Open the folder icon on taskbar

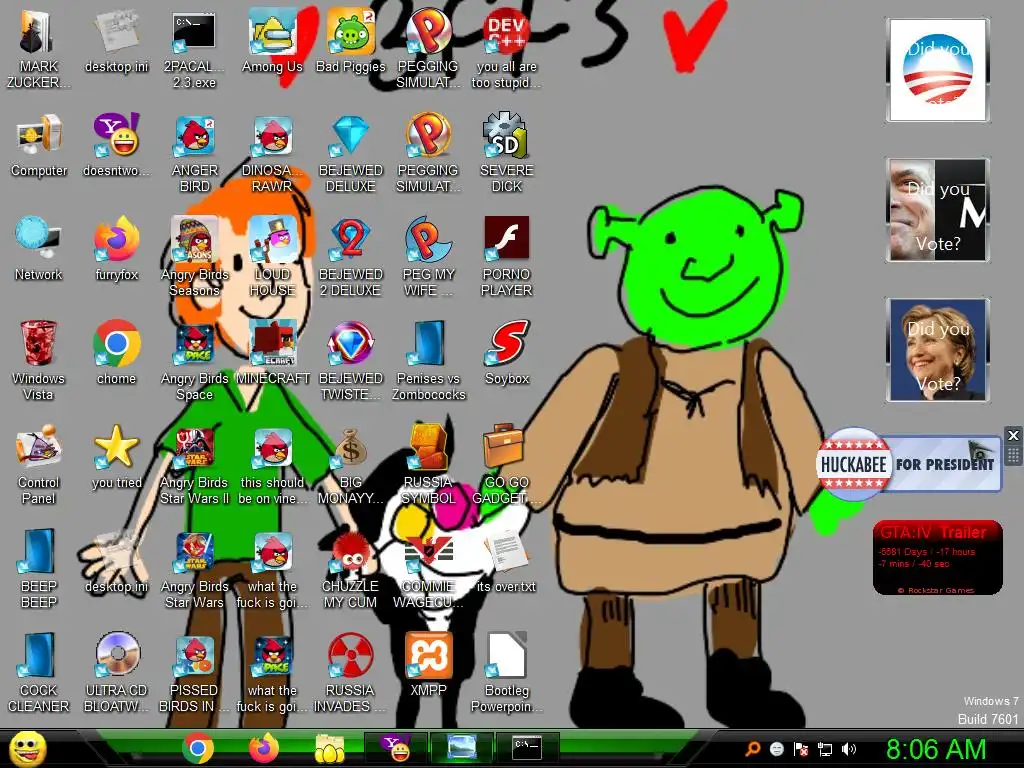coord(330,748)
